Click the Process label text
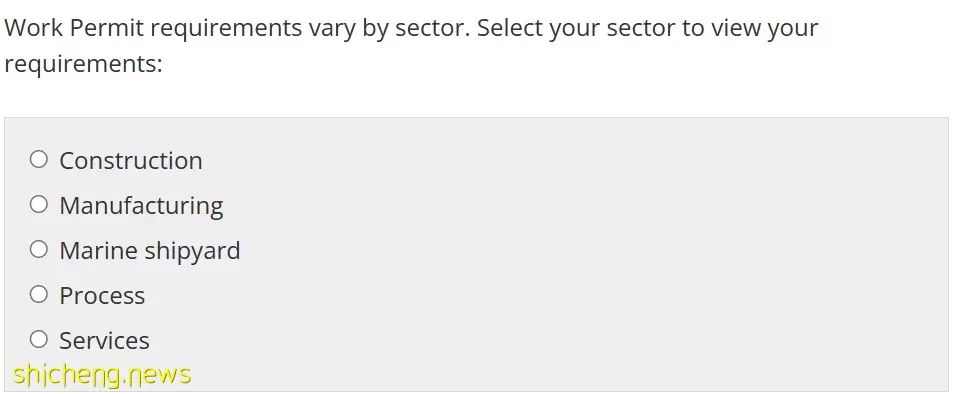The image size is (953, 394). click(102, 296)
